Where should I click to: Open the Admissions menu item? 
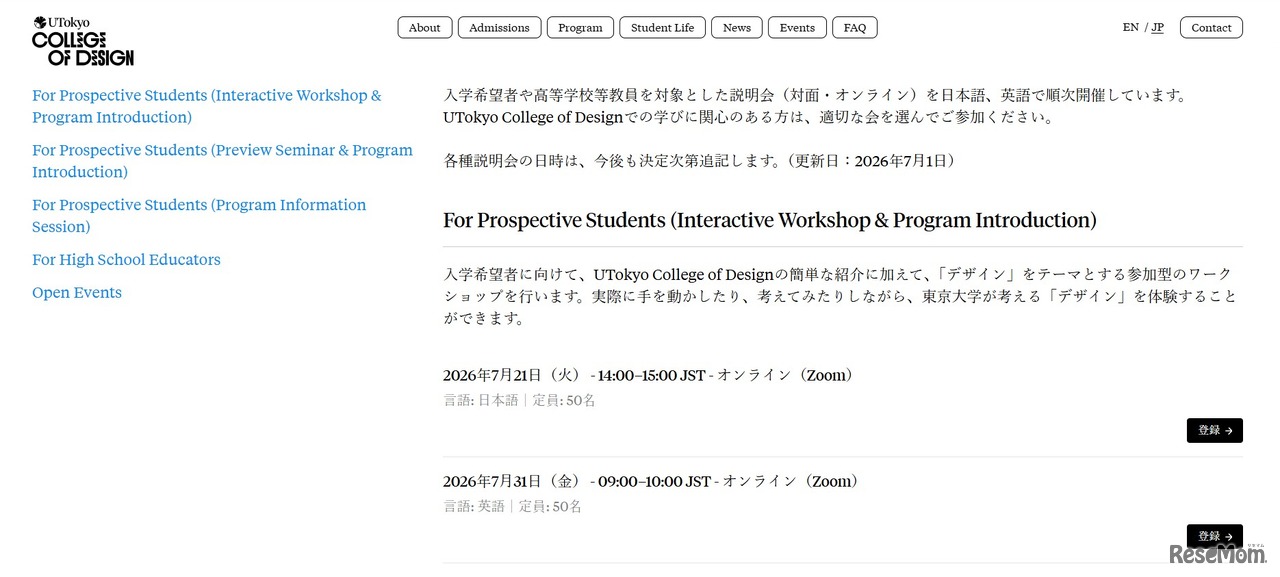click(499, 28)
